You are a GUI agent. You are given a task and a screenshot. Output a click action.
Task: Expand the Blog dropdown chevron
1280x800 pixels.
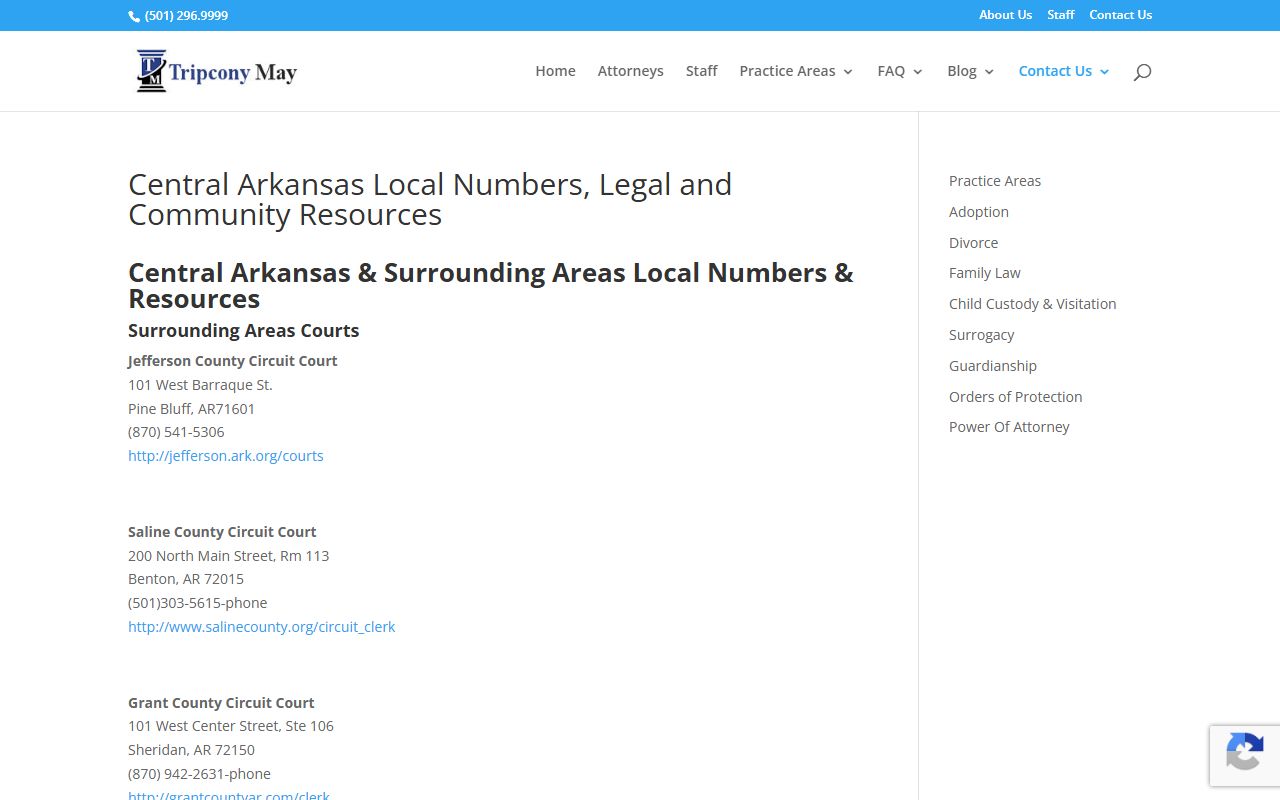point(989,72)
